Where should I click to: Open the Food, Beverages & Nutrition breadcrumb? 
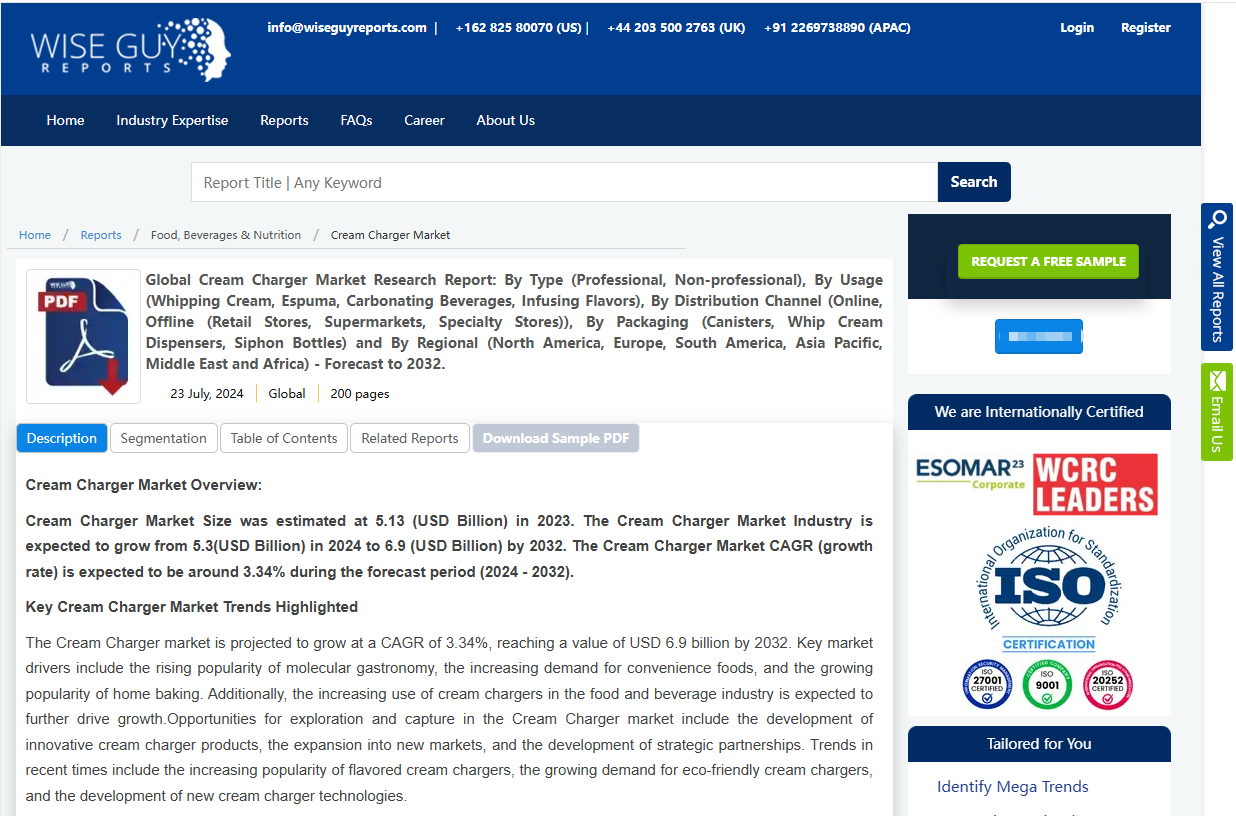tap(225, 234)
